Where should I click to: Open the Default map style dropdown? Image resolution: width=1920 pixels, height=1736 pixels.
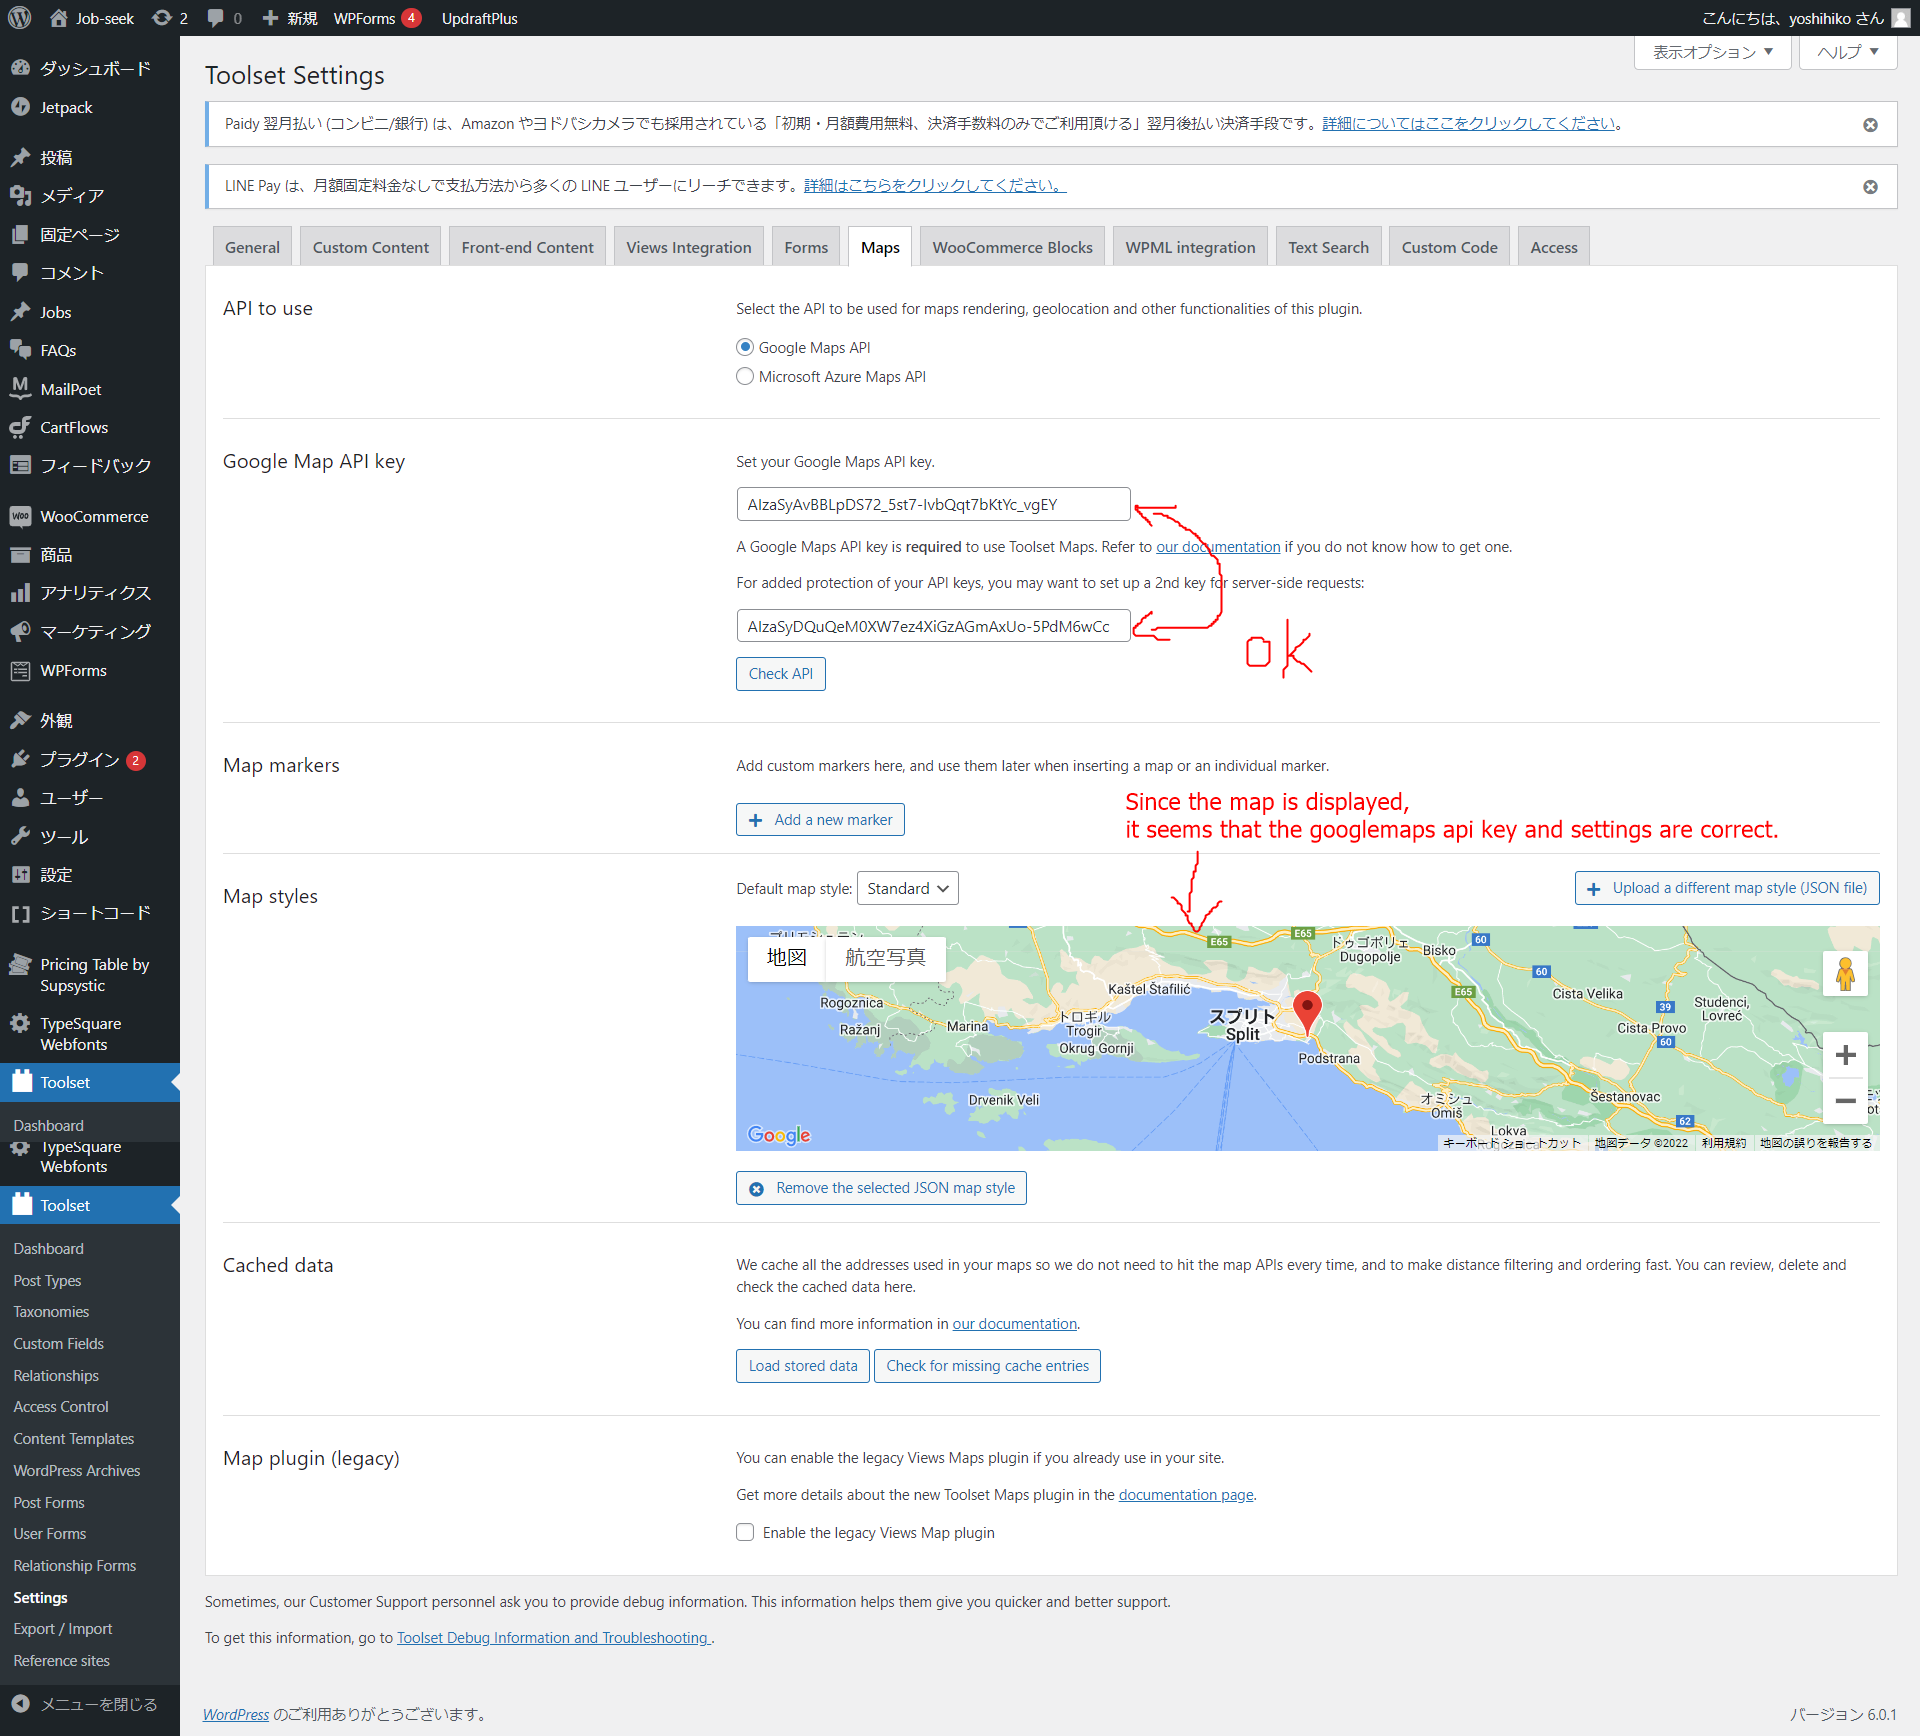click(907, 888)
